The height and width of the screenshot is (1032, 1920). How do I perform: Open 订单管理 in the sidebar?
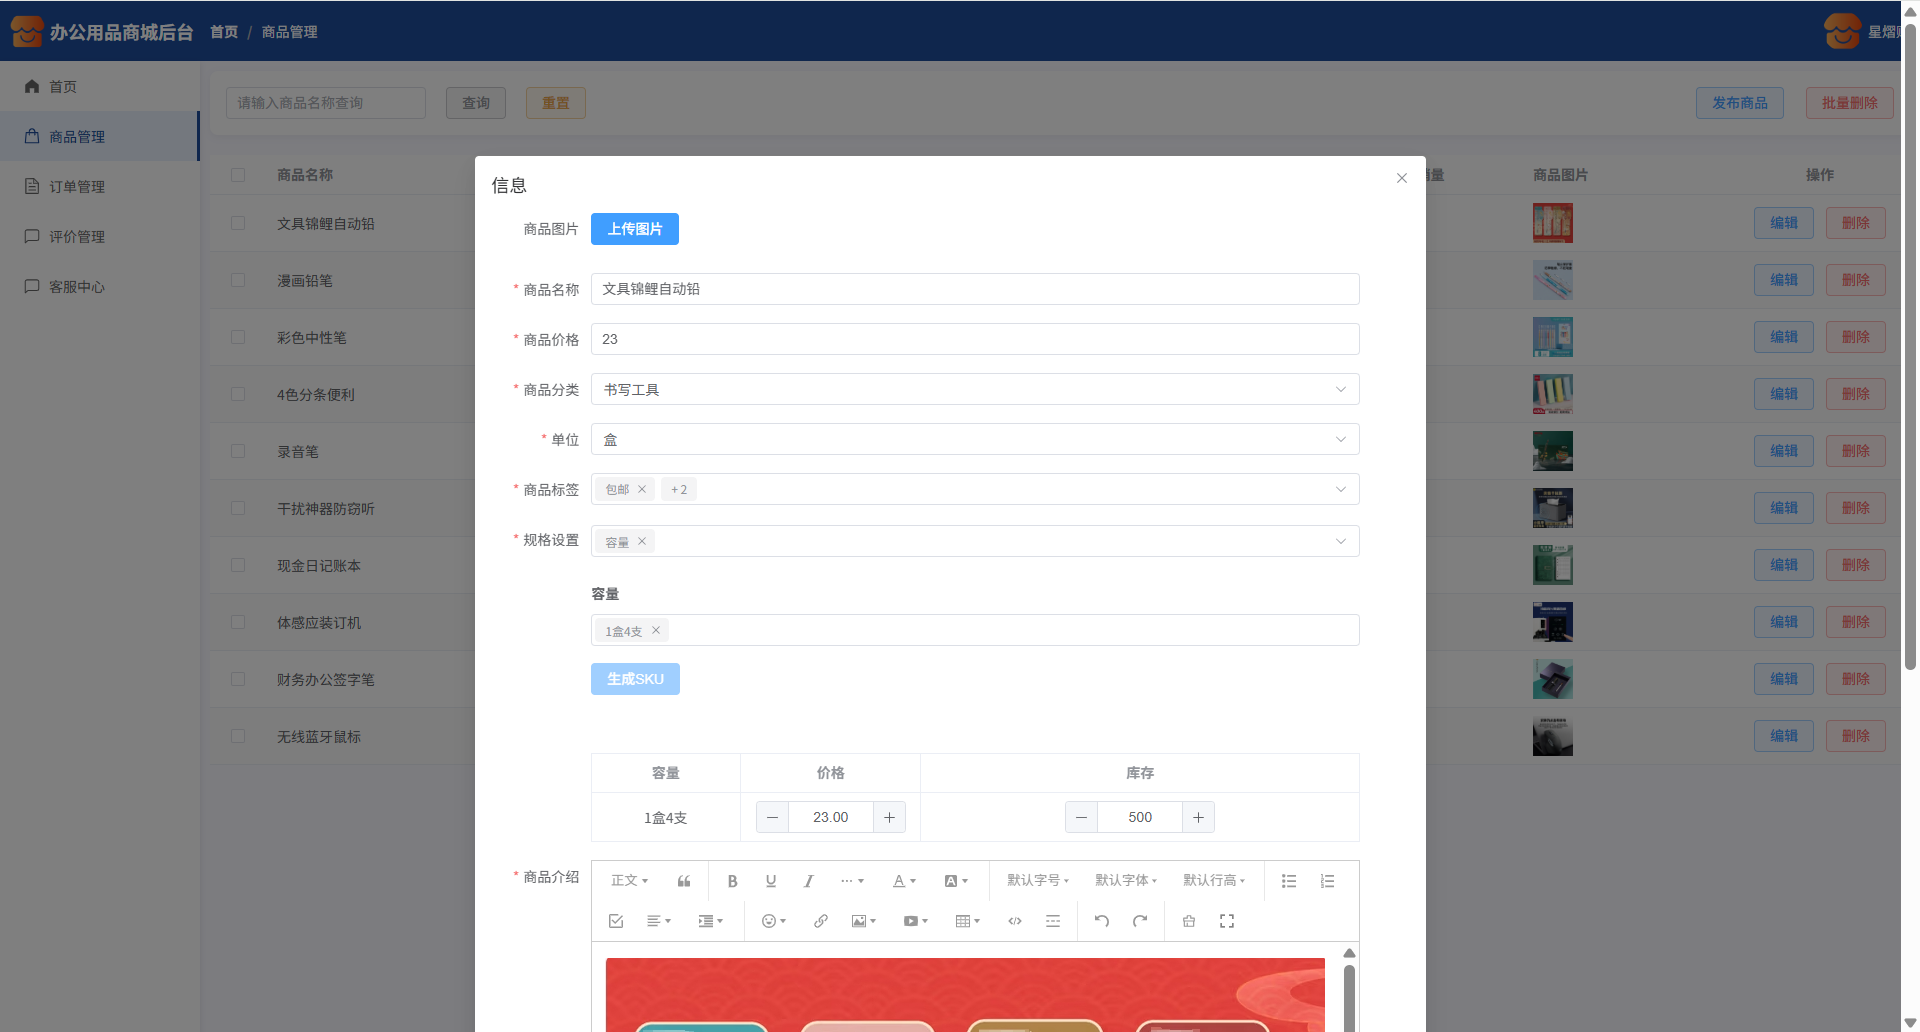pyautogui.click(x=77, y=187)
